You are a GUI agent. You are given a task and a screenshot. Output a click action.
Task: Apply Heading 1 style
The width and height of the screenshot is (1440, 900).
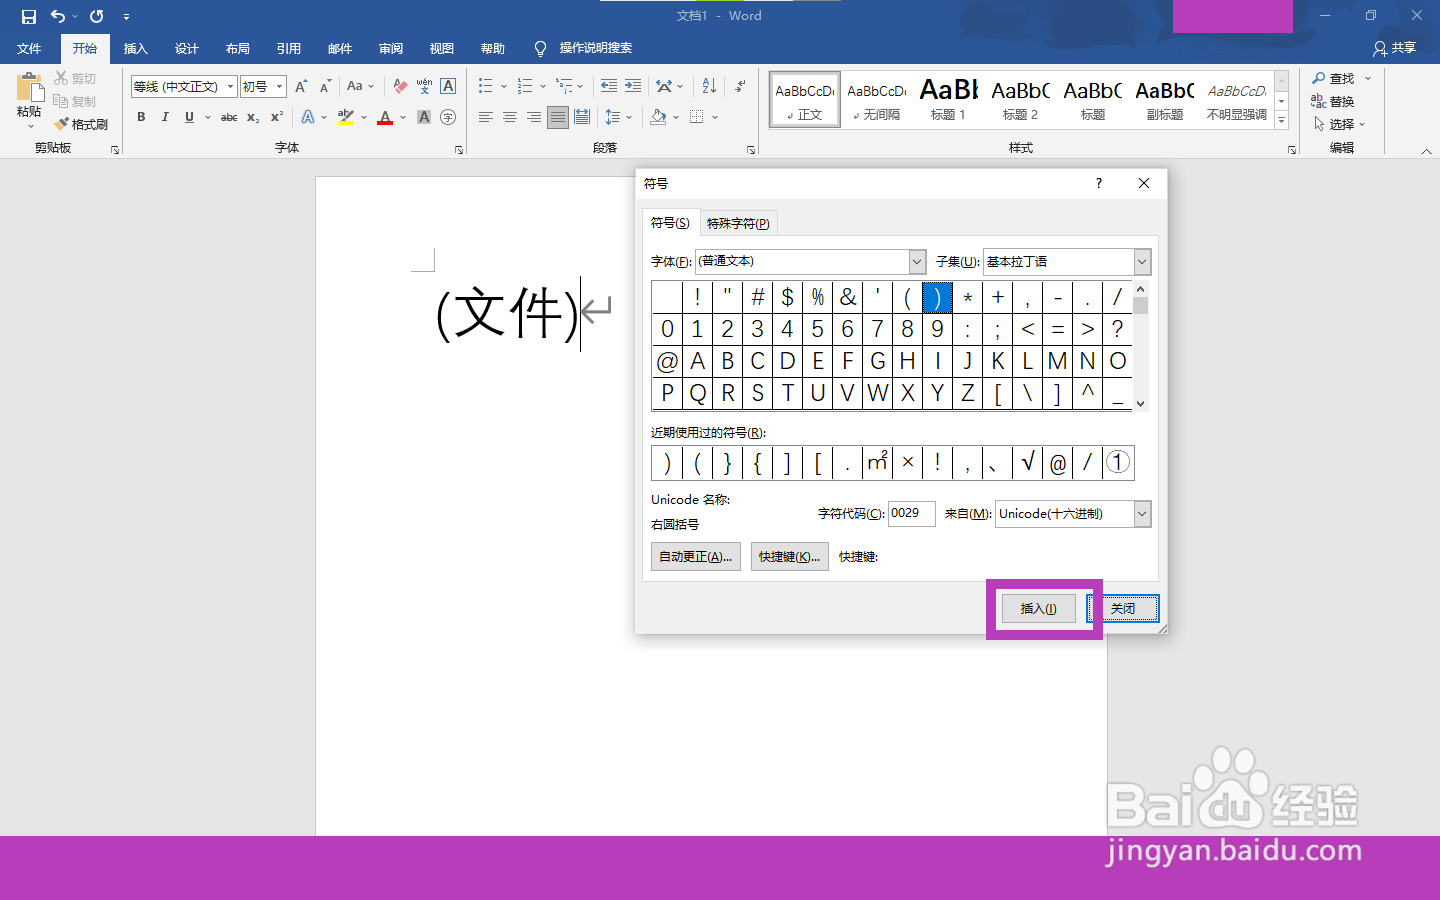(948, 100)
